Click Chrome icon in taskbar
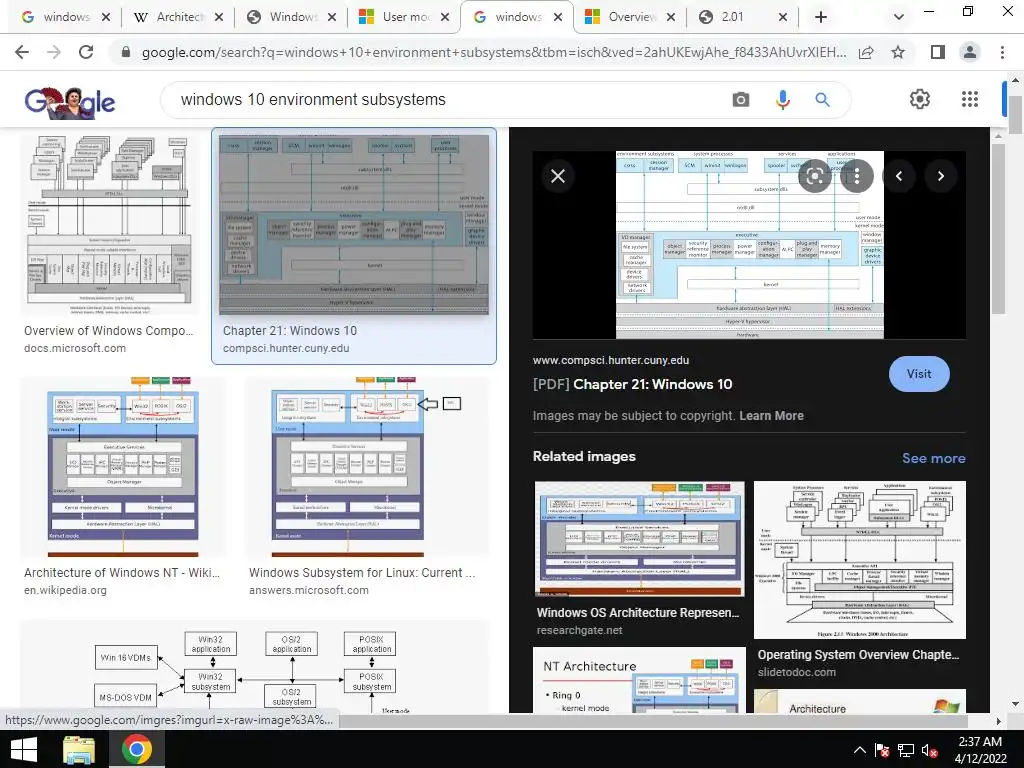 pos(136,750)
